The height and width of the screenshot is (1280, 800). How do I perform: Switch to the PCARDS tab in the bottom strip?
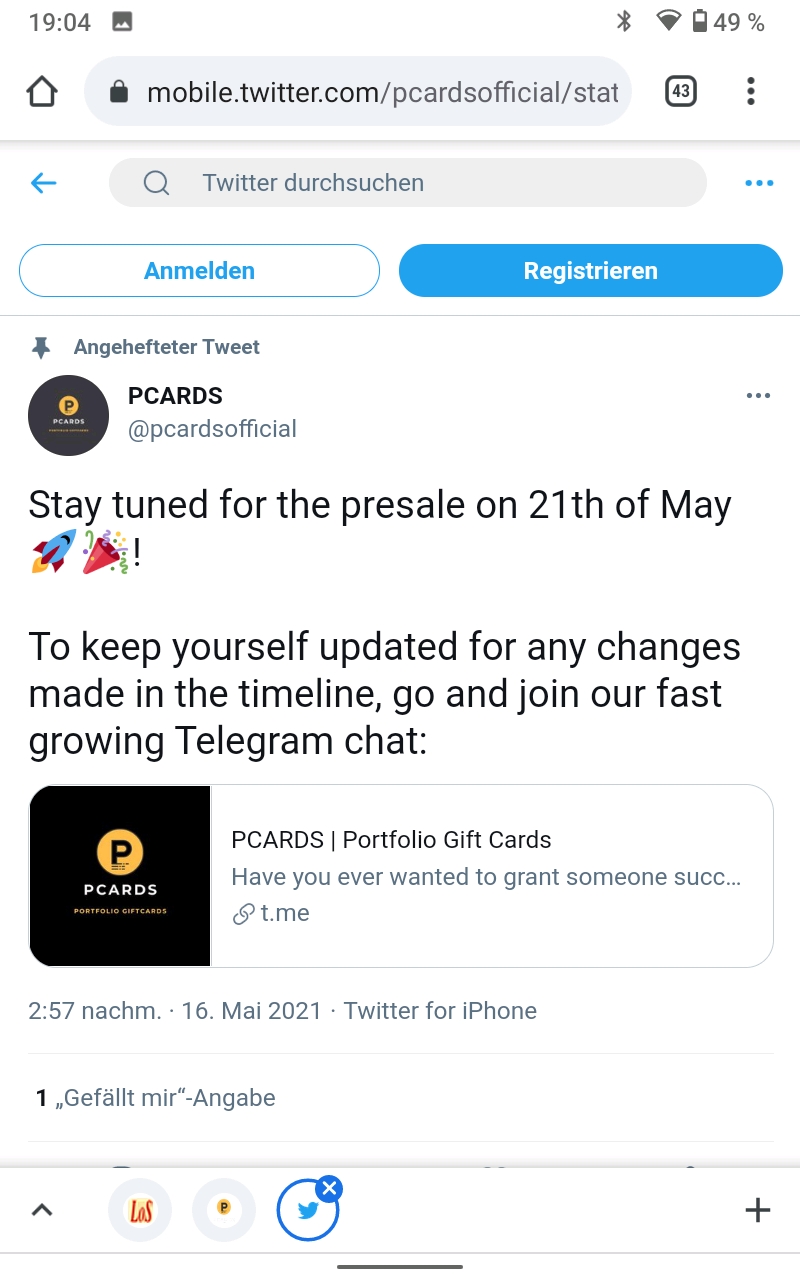coord(224,1210)
